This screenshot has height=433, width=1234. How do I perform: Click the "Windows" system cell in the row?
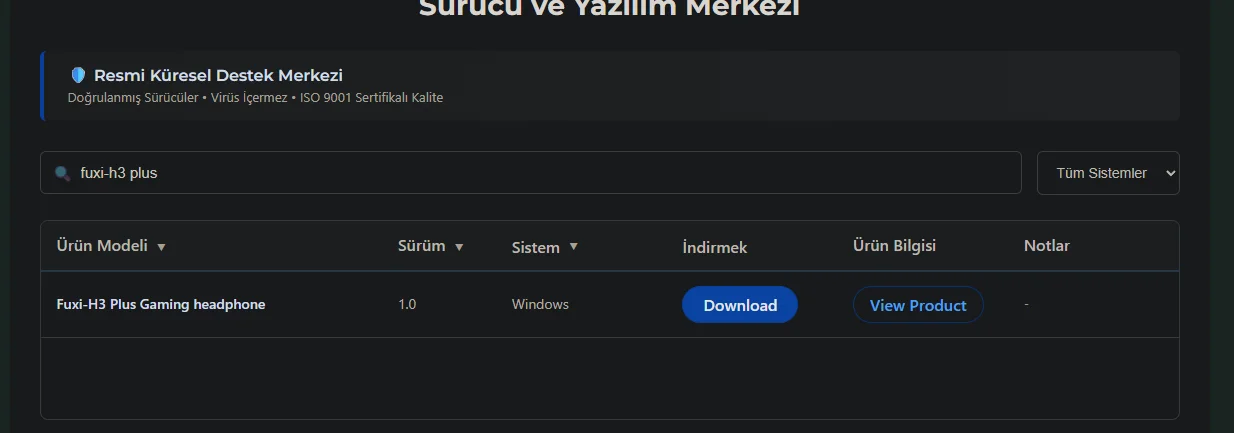pos(540,304)
